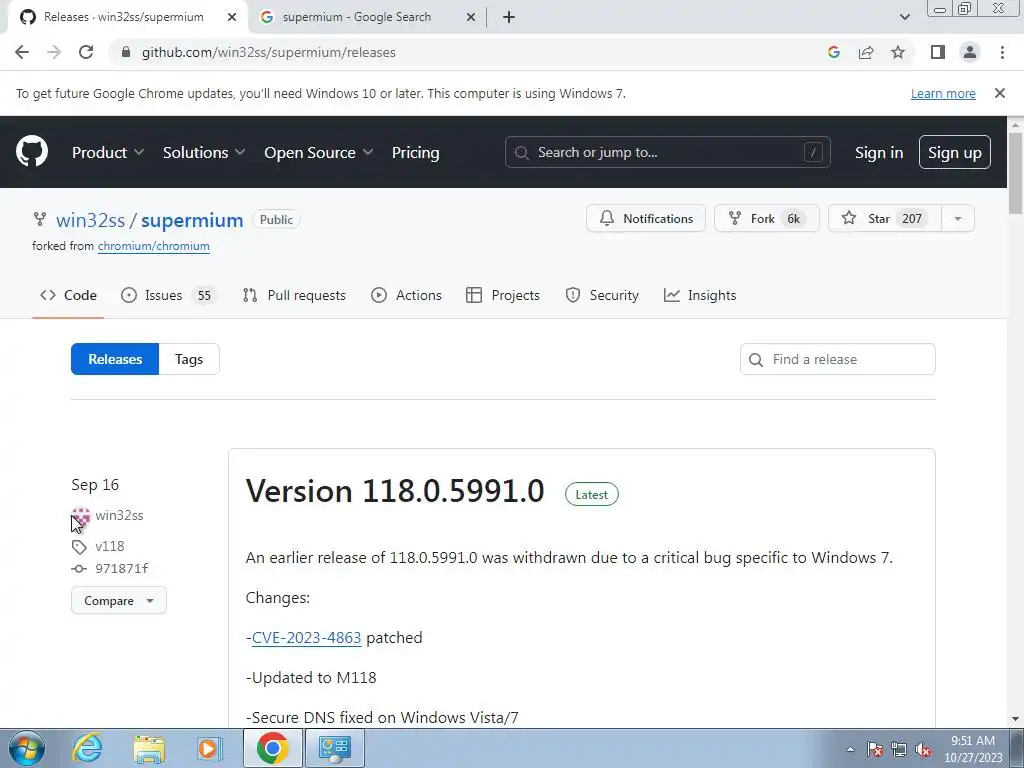Fork the repository with the Fork button

767,218
